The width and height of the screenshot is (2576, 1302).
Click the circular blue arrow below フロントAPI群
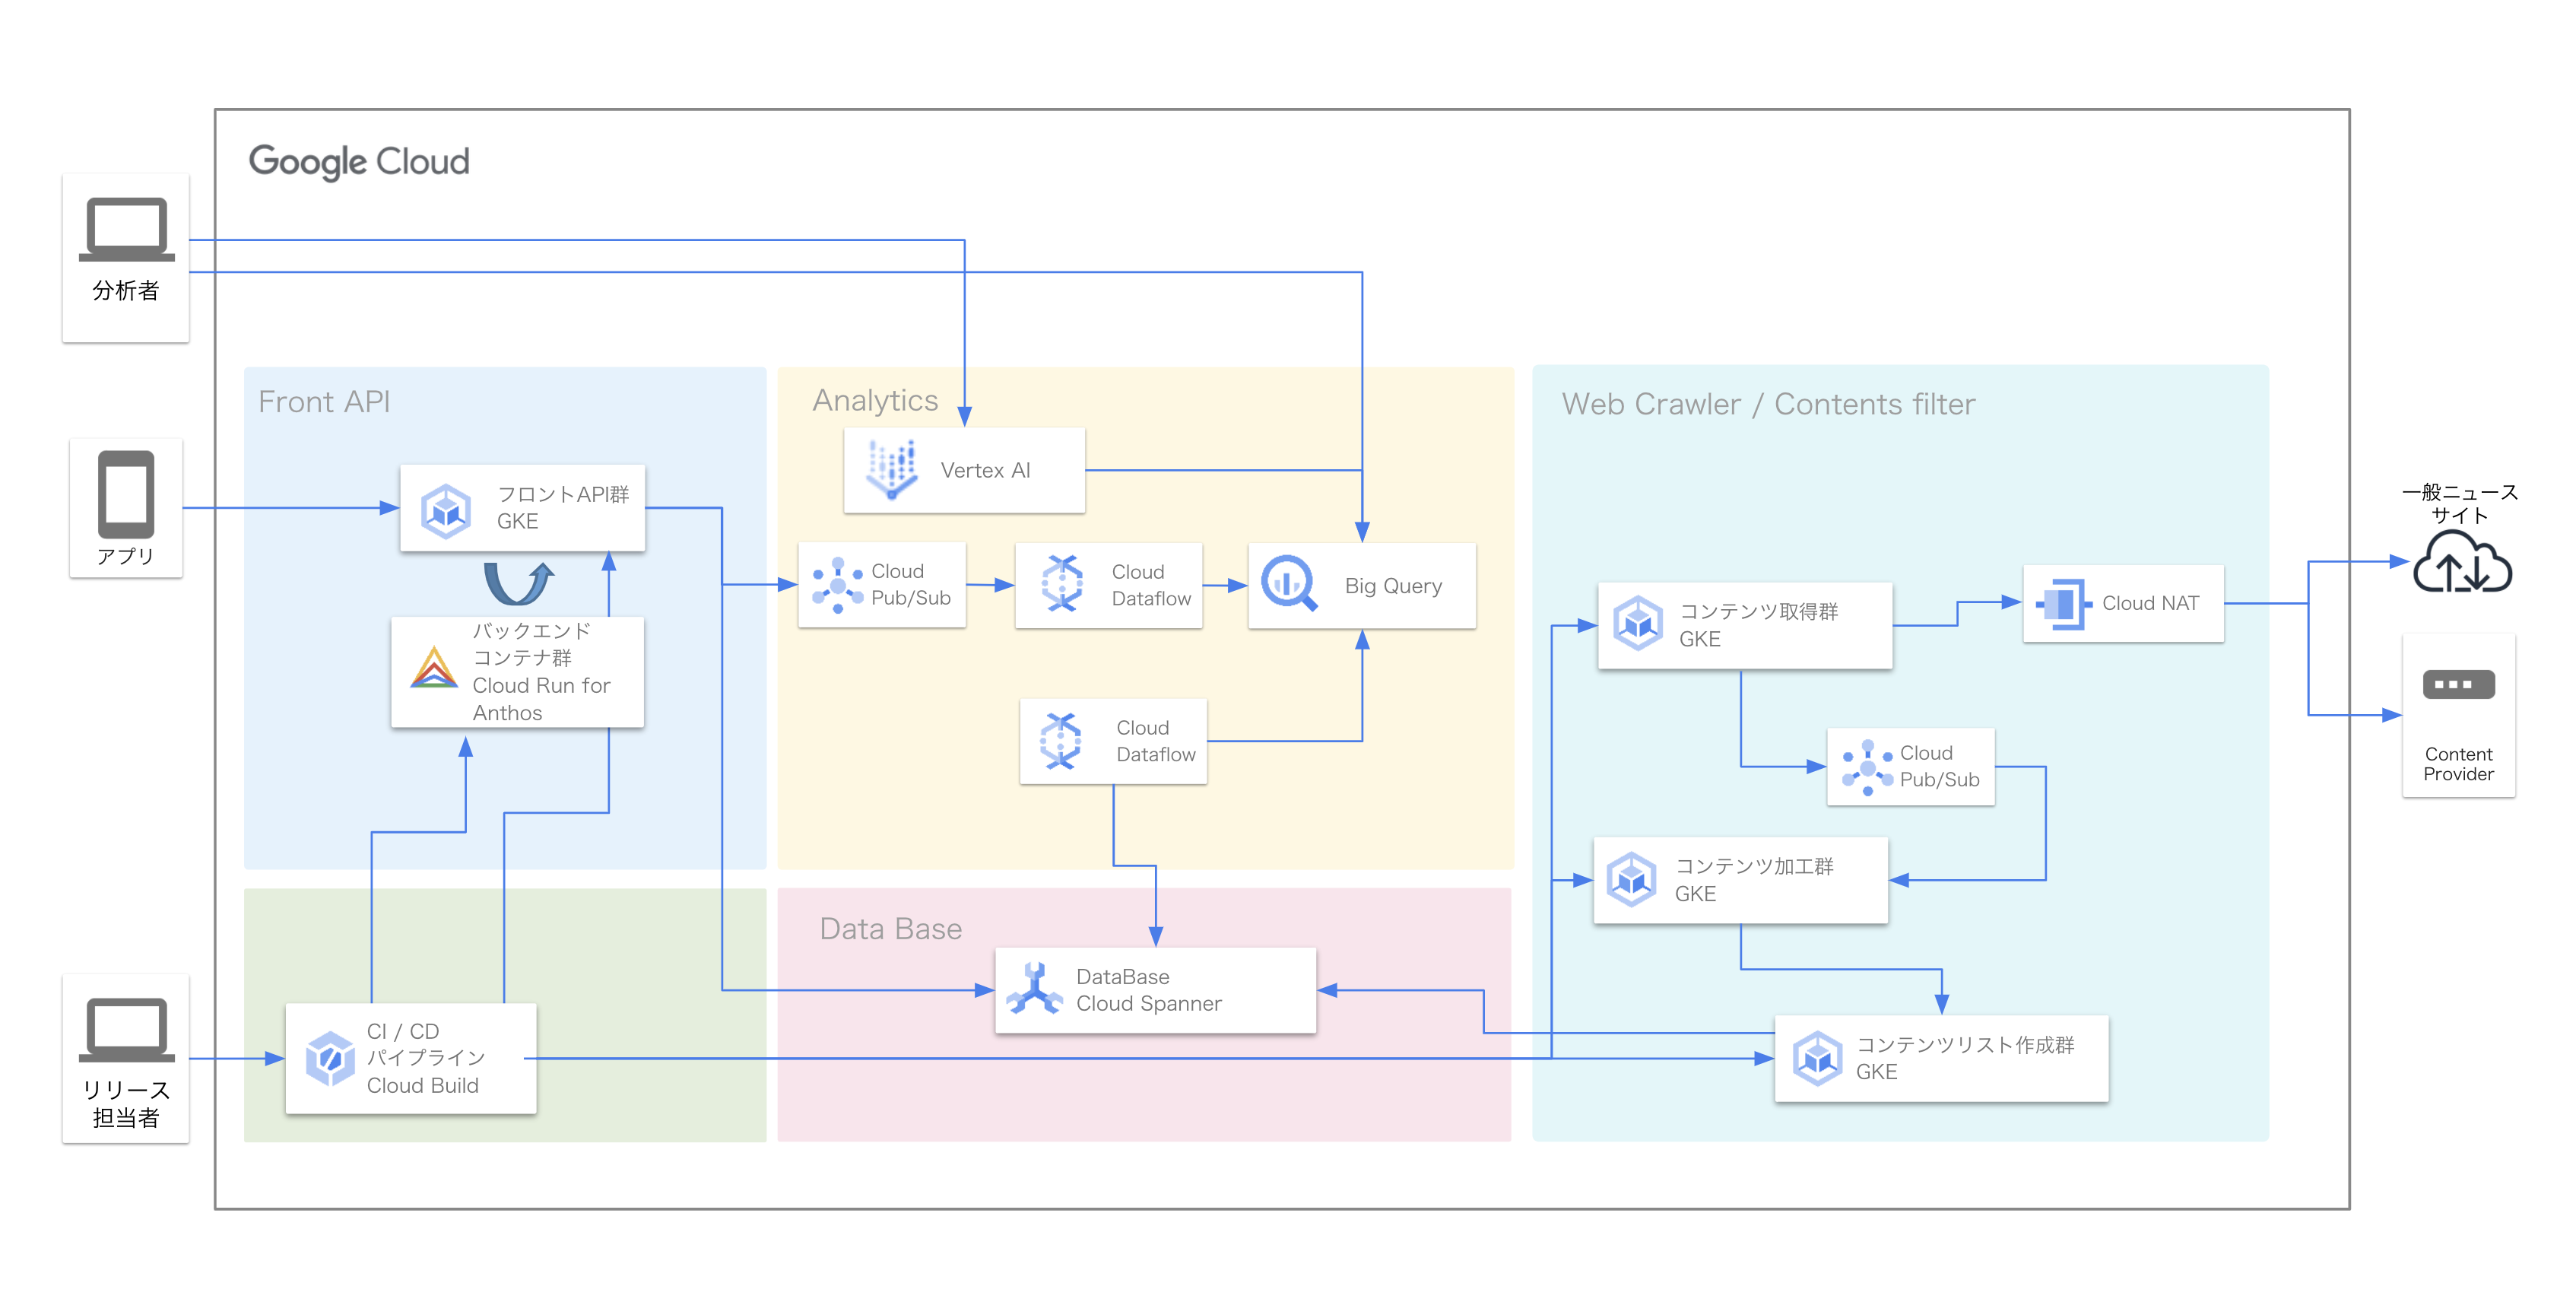(x=518, y=583)
